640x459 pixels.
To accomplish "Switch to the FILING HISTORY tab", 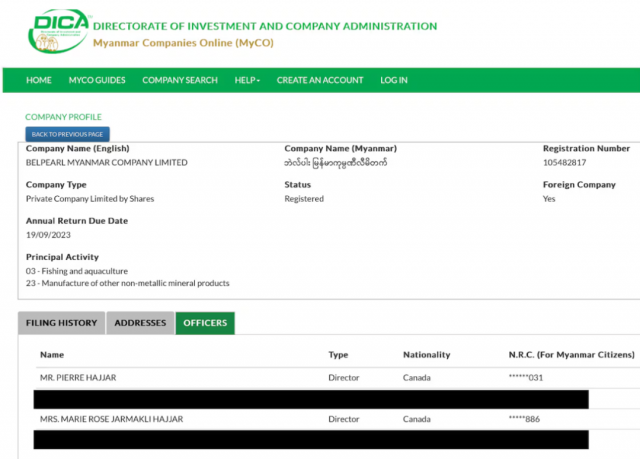I will (62, 323).
